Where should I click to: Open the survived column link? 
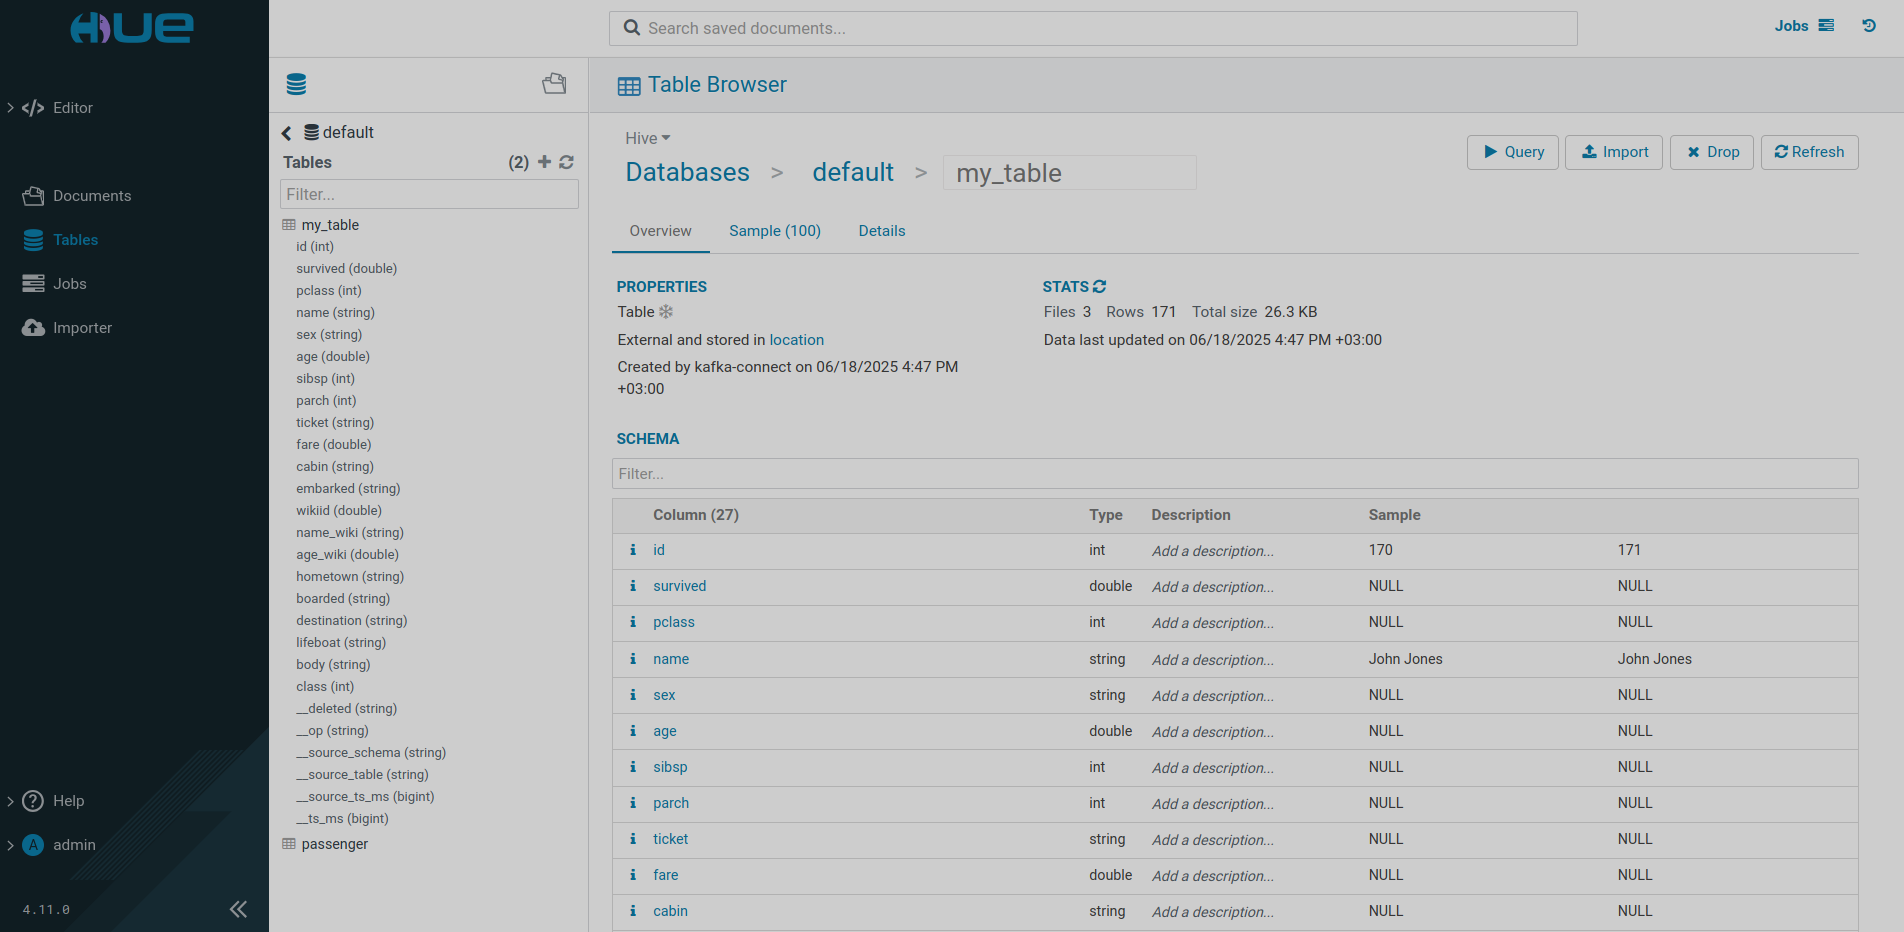point(679,586)
